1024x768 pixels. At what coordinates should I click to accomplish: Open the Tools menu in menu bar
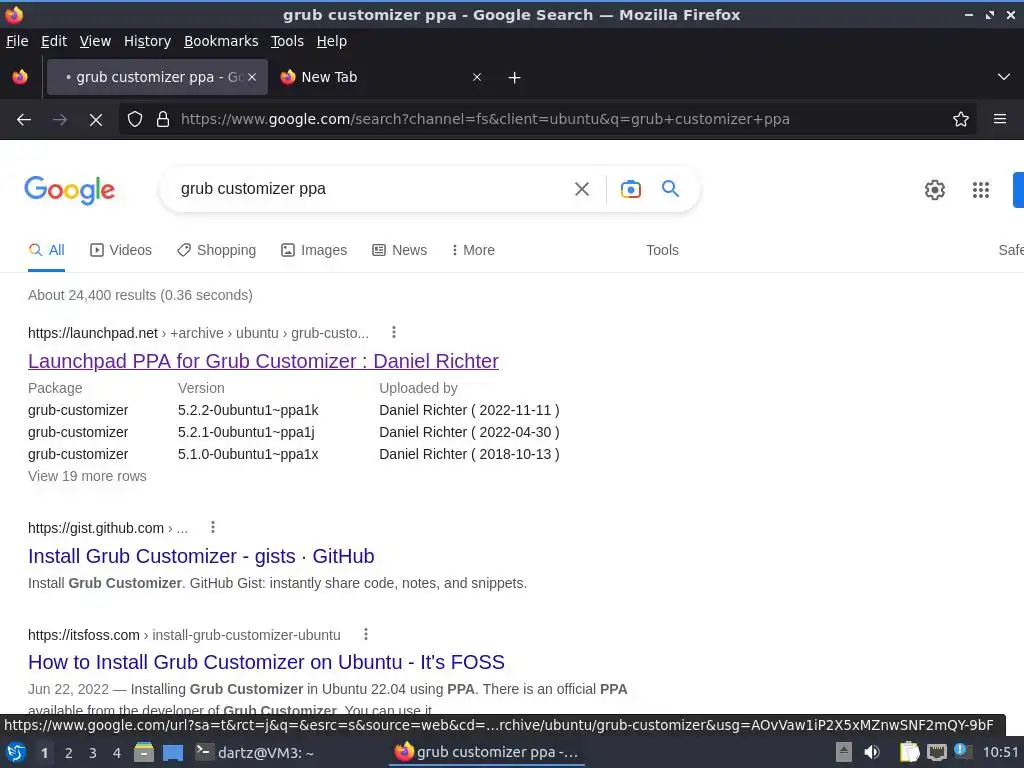287,41
